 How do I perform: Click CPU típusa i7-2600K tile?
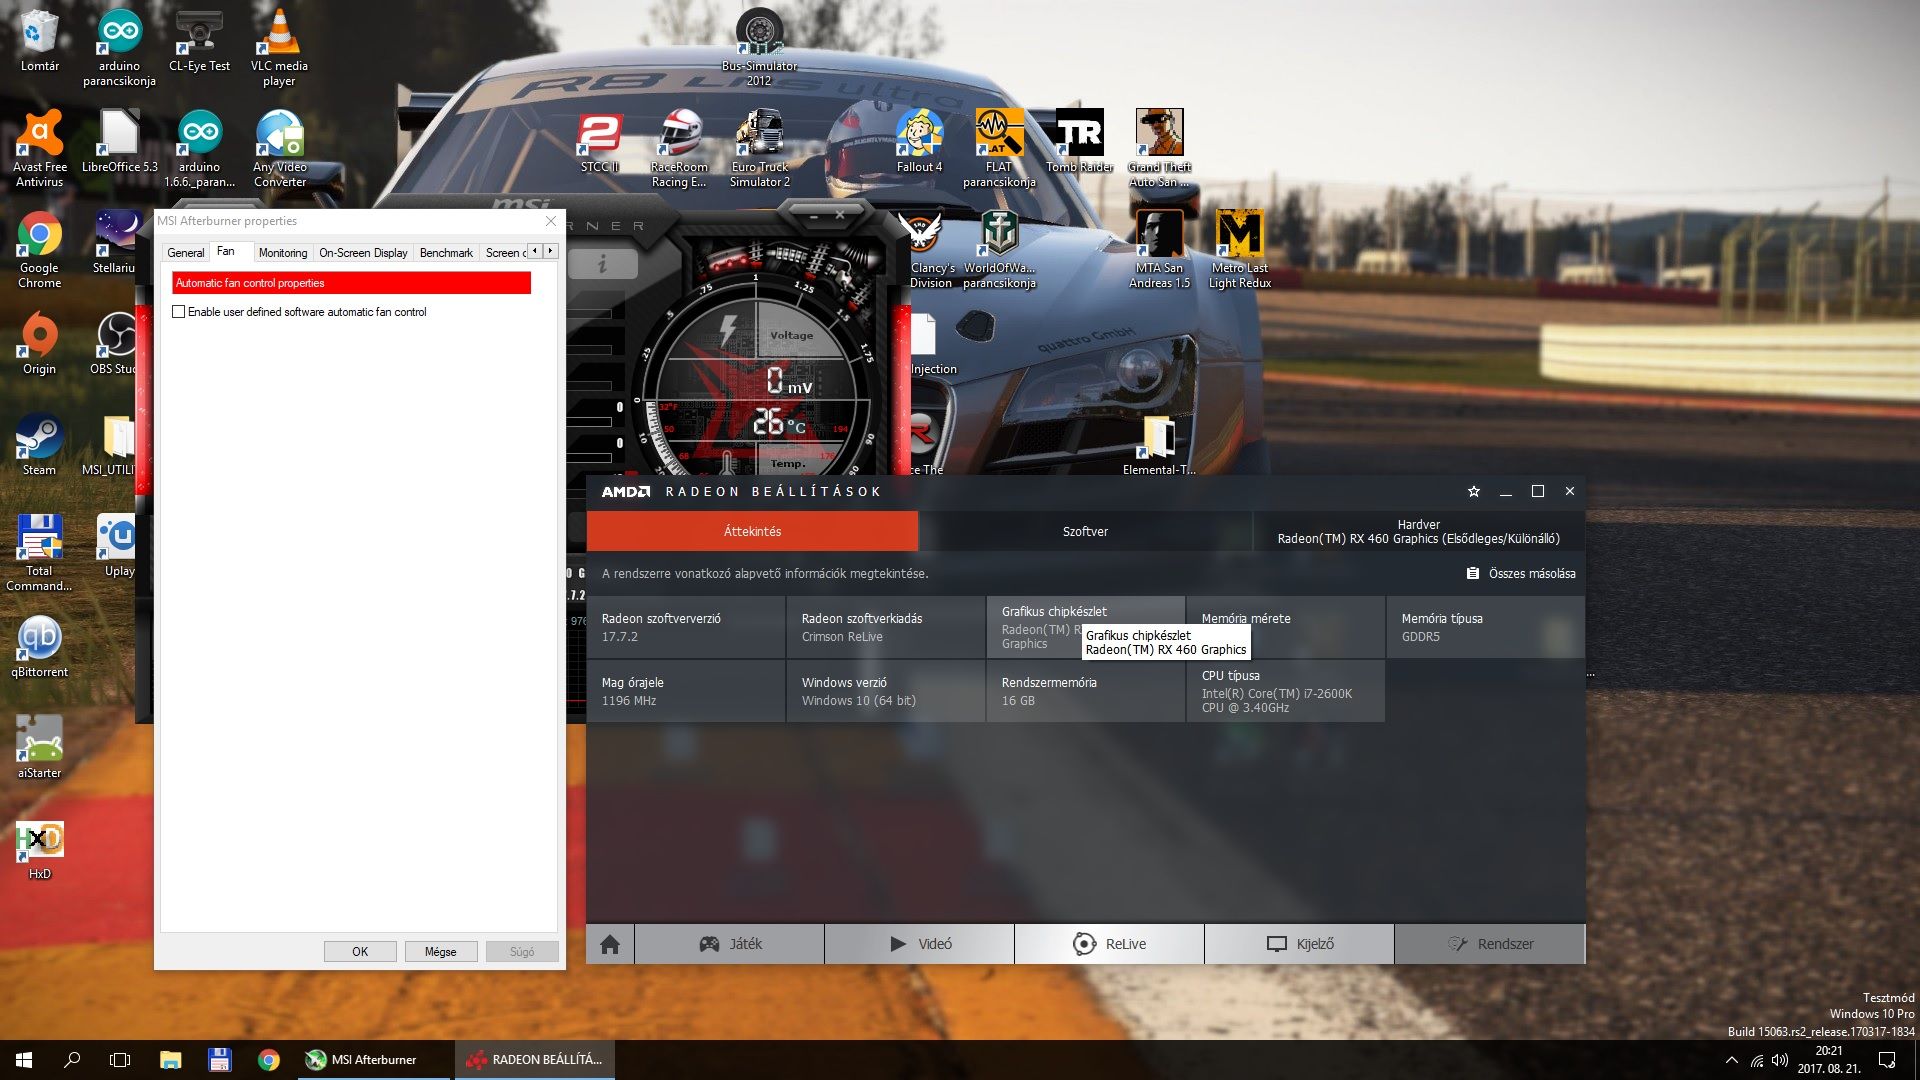point(1285,691)
